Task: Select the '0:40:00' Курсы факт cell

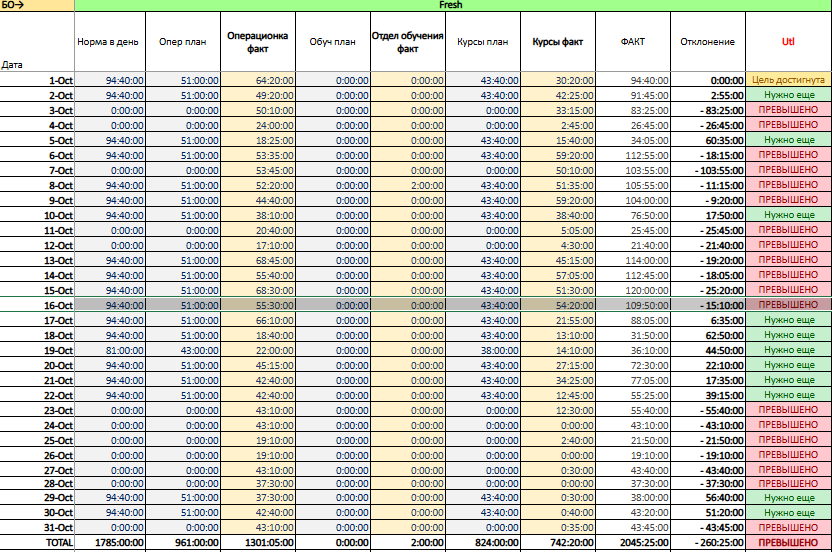Action: (x=558, y=512)
